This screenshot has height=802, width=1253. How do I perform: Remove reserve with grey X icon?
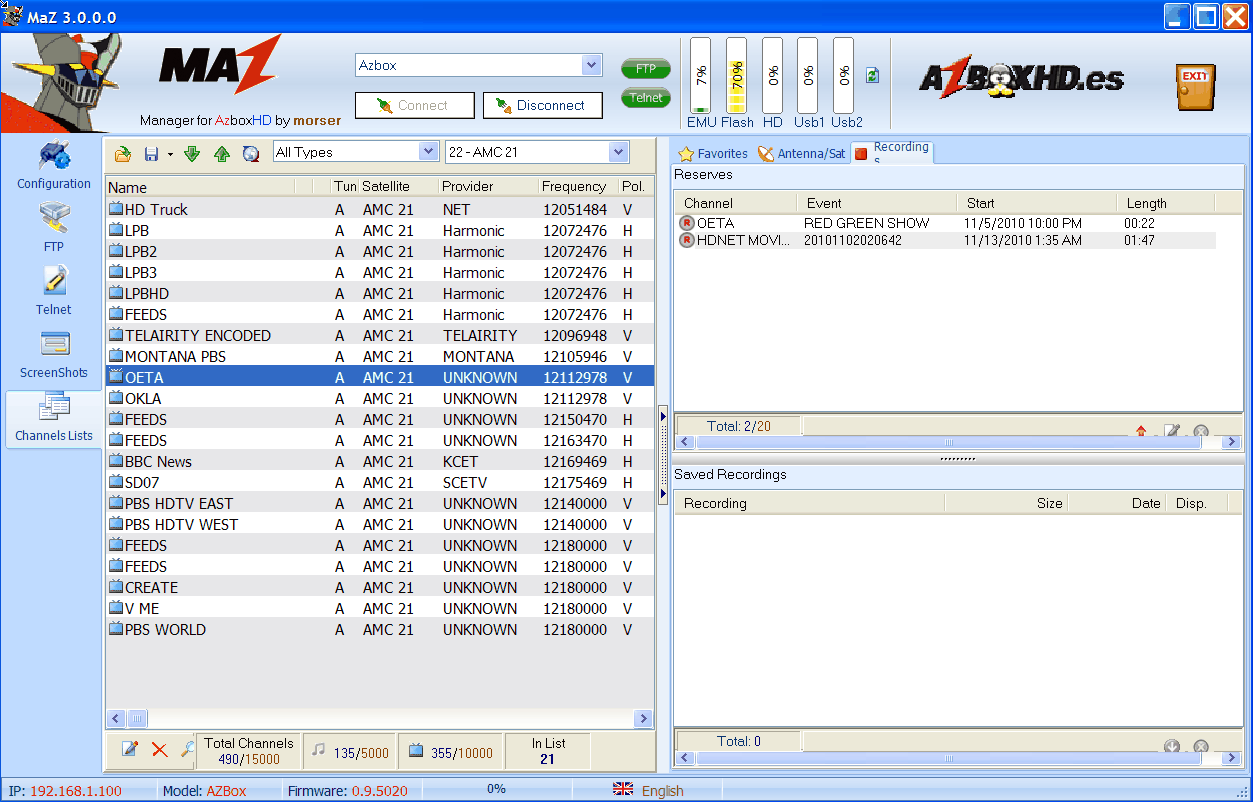[x=1201, y=431]
